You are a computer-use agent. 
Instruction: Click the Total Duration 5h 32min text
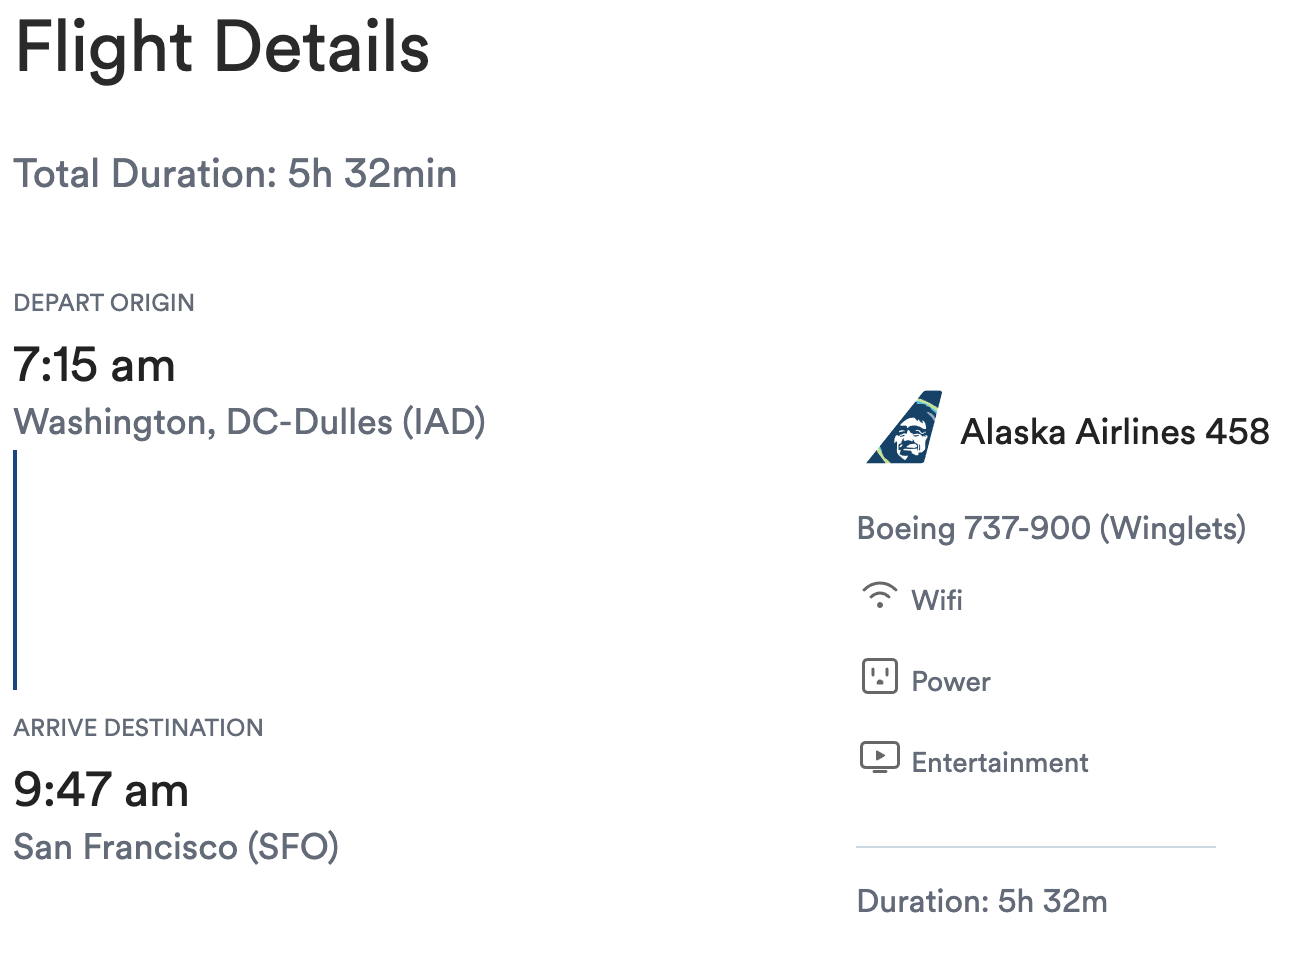235,174
